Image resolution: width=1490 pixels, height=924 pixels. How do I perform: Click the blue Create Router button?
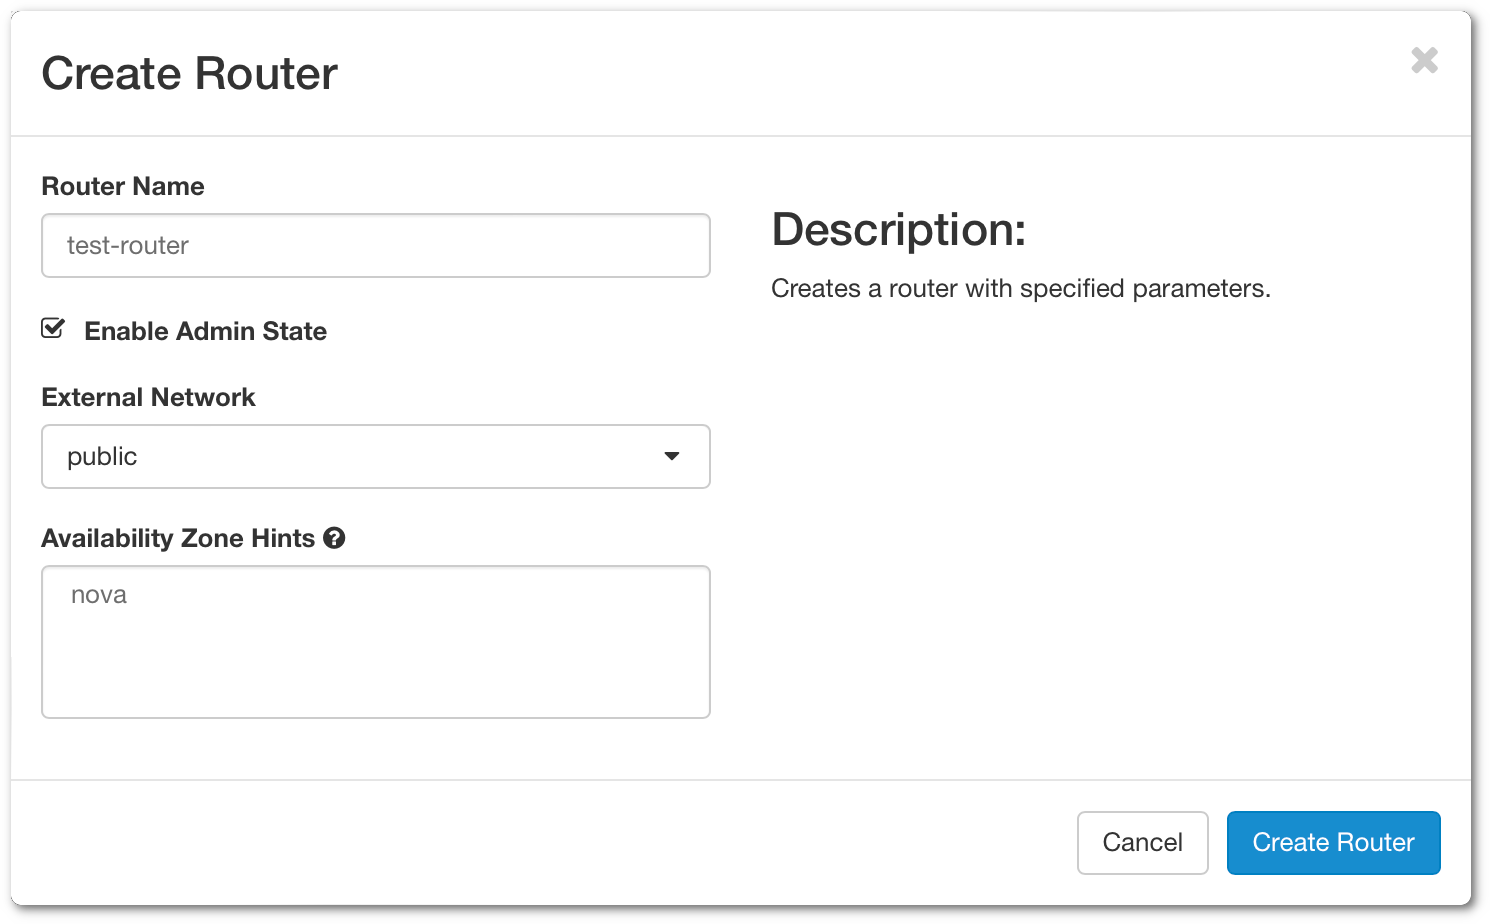tap(1333, 843)
